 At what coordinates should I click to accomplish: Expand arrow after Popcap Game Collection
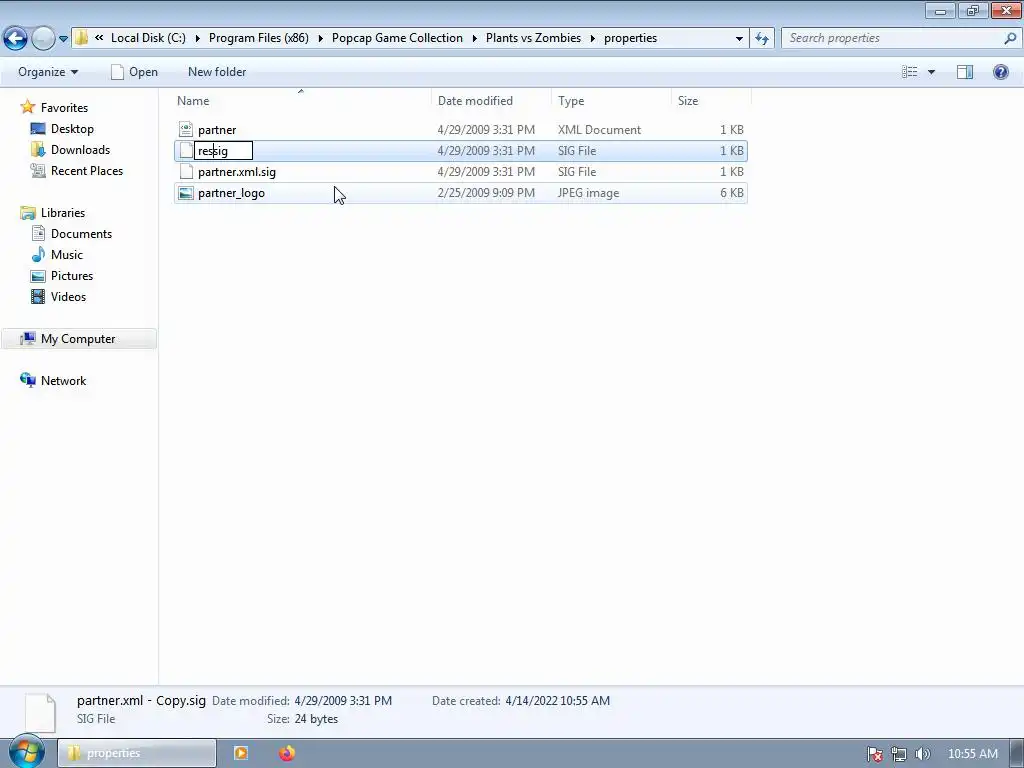click(x=474, y=38)
